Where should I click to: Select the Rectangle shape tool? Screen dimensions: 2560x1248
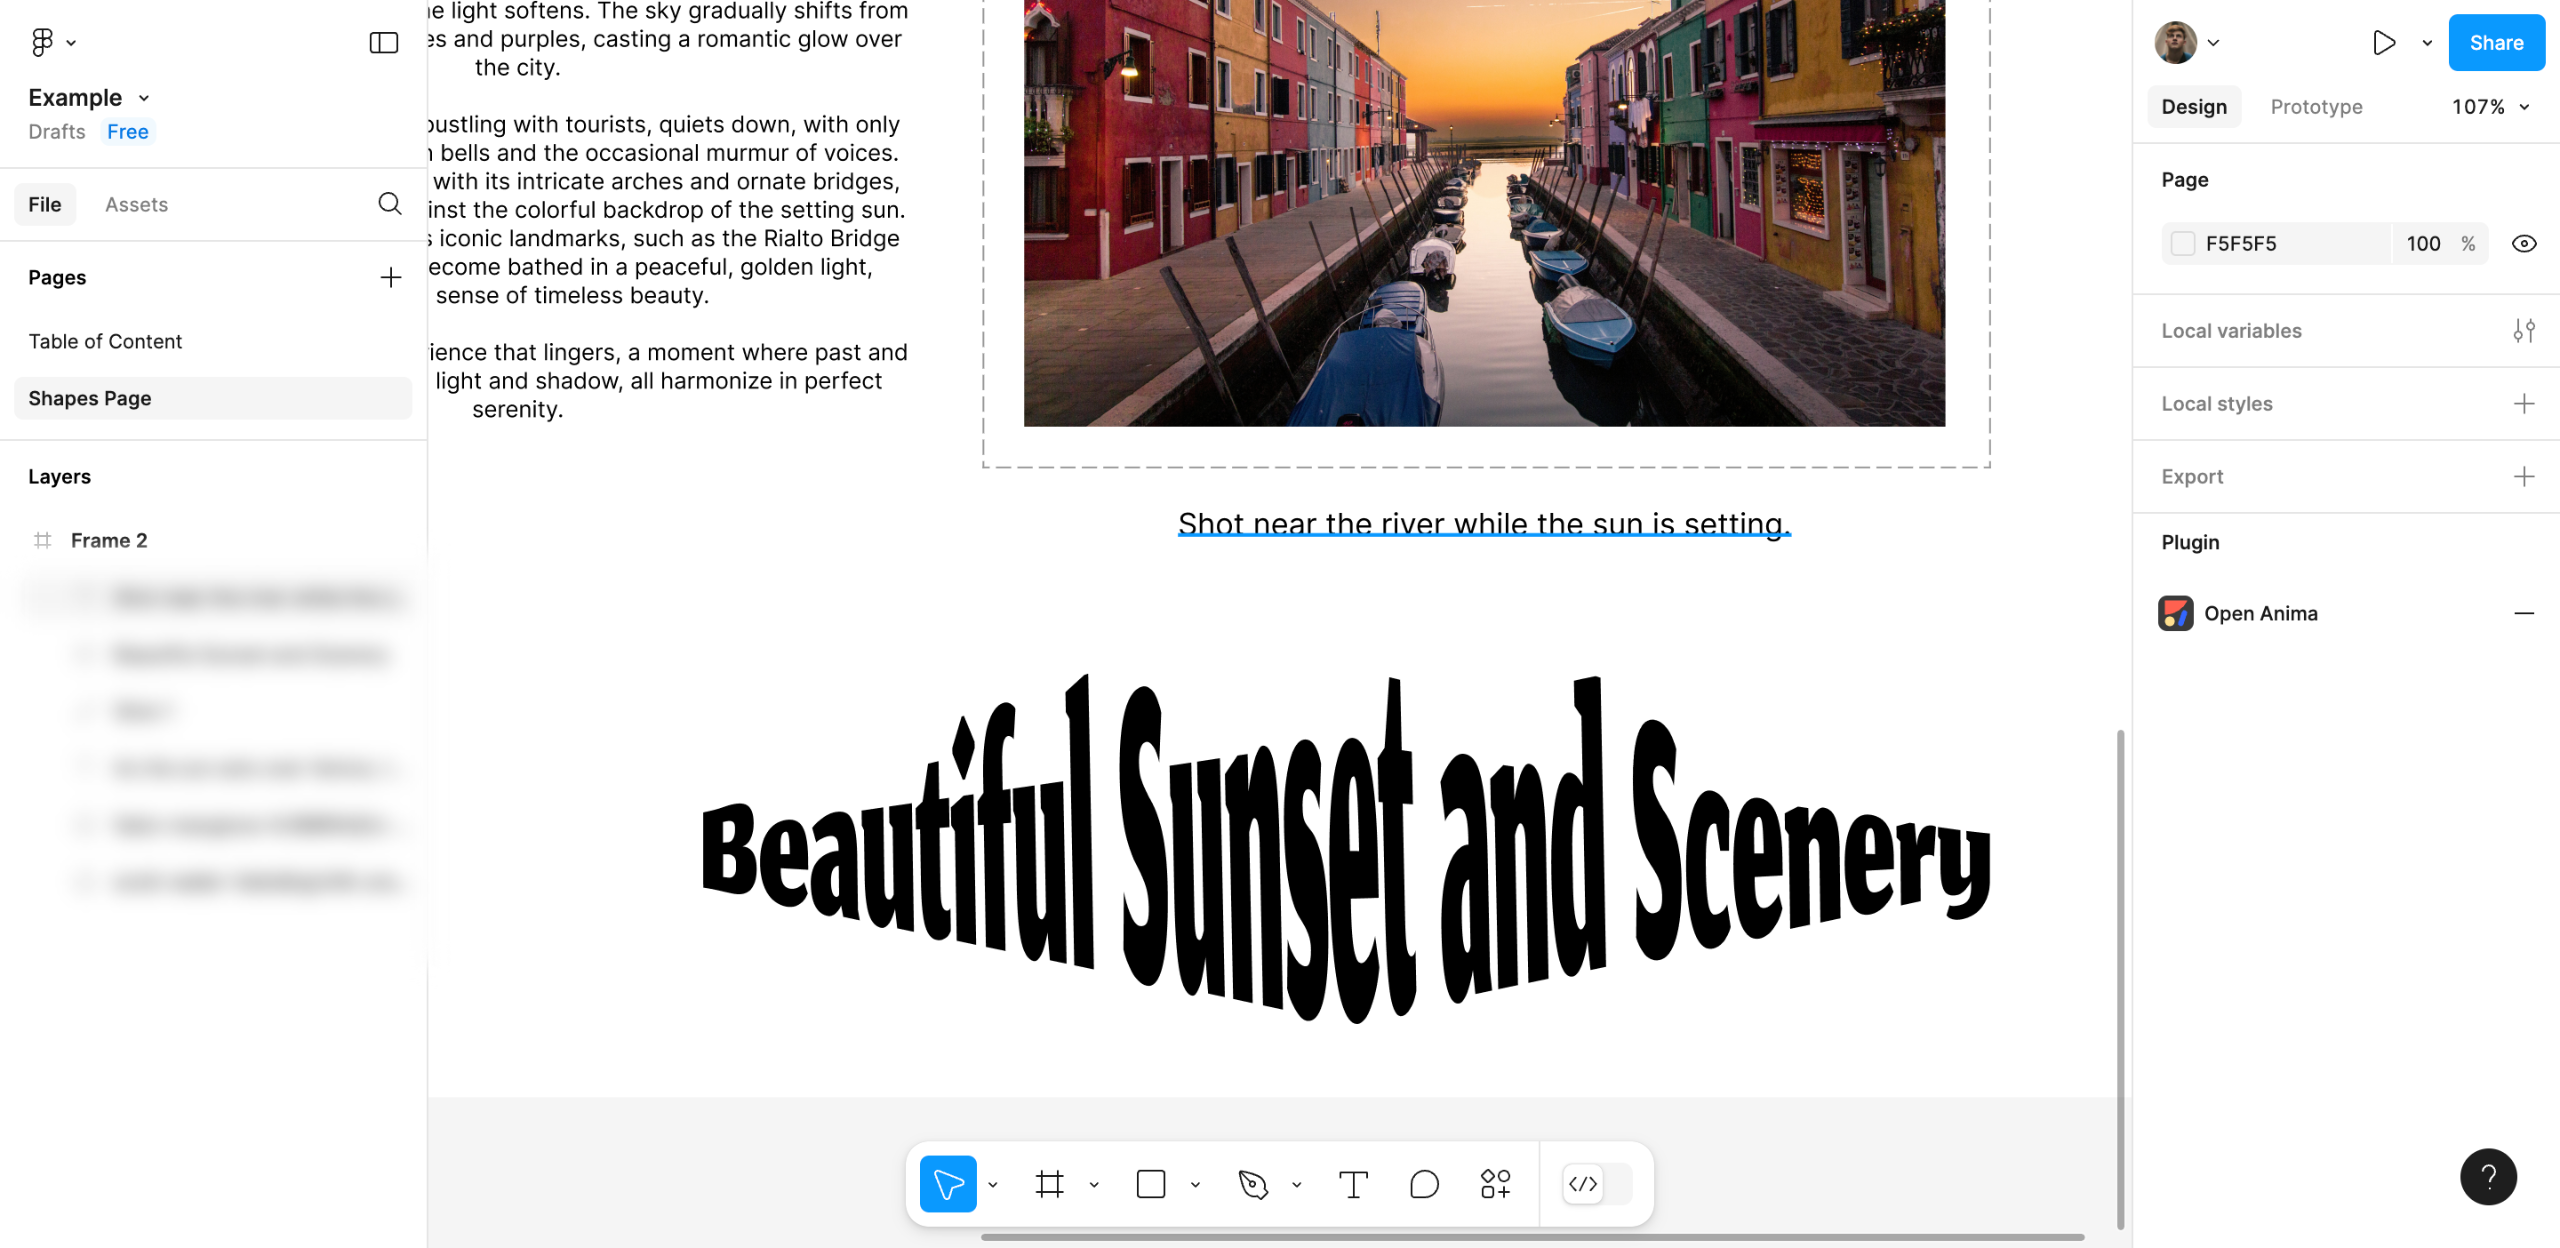[x=1151, y=1184]
